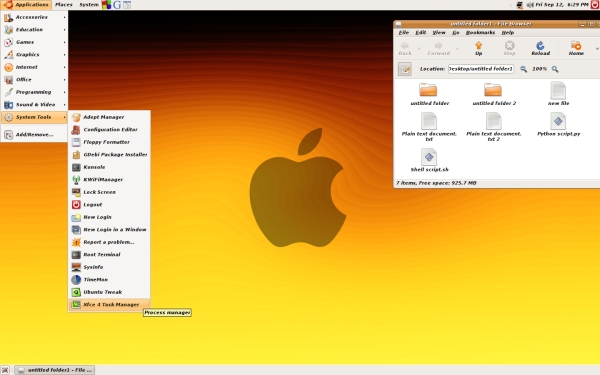Open Add/Remove applications entry

click(34, 135)
